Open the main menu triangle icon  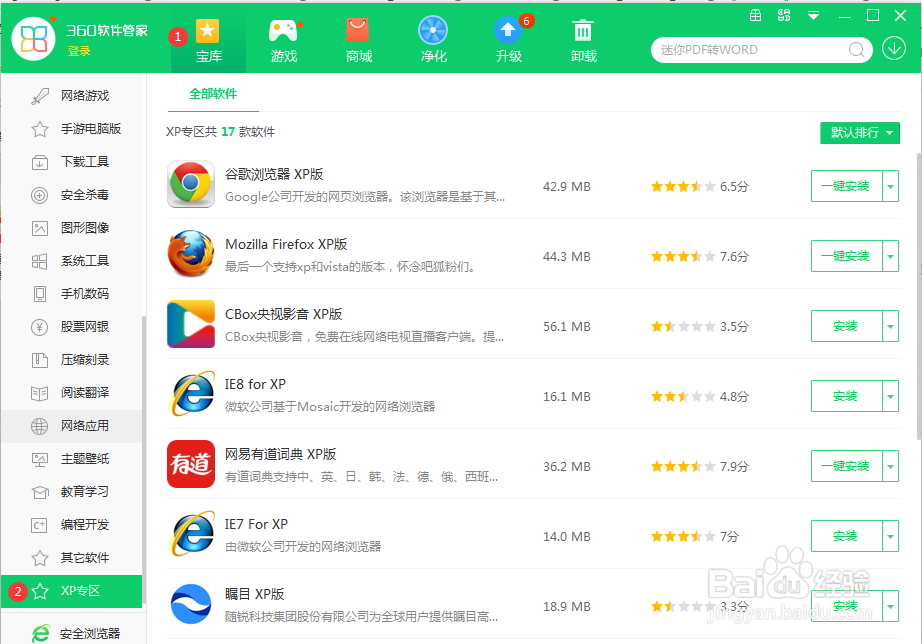click(x=813, y=16)
